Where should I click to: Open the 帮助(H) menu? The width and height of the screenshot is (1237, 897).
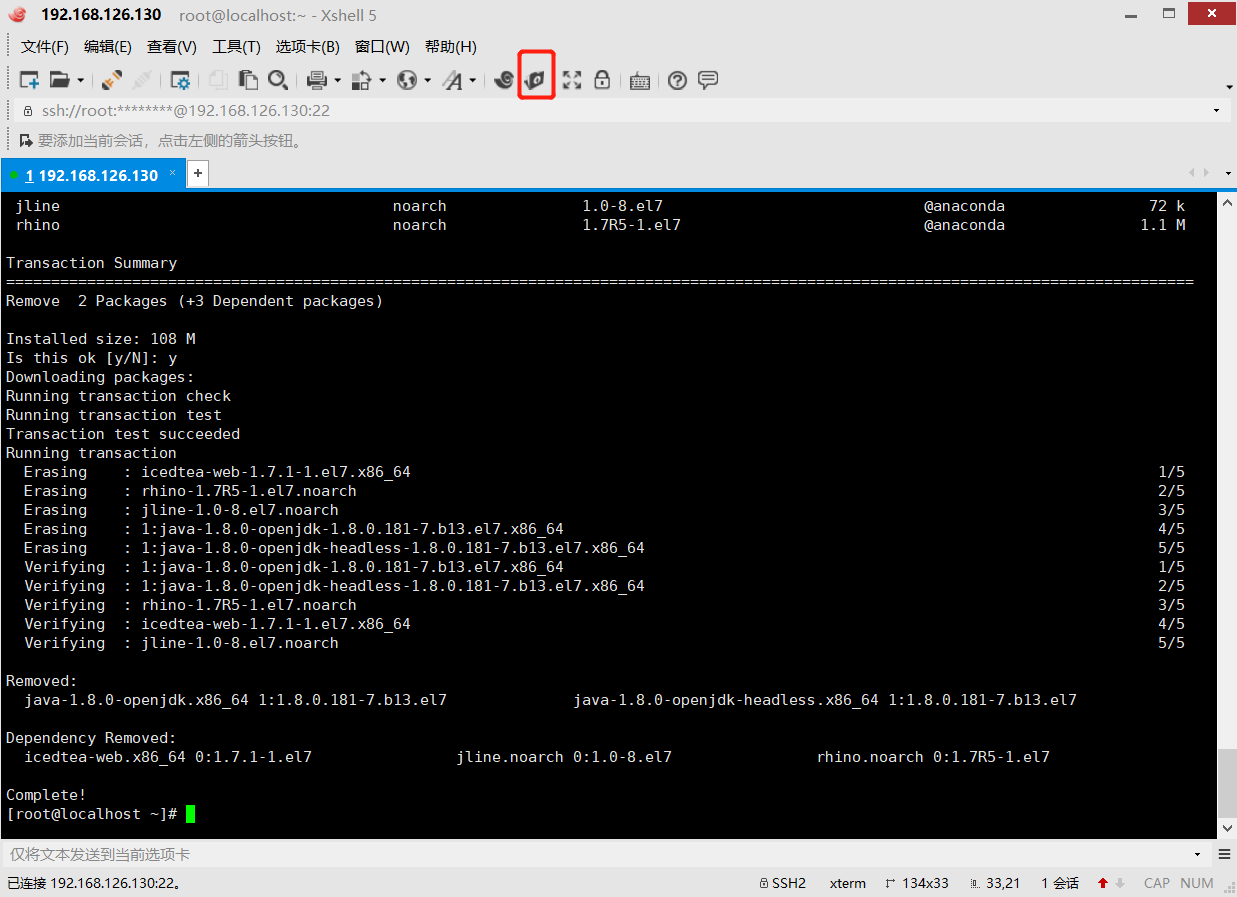pos(451,47)
